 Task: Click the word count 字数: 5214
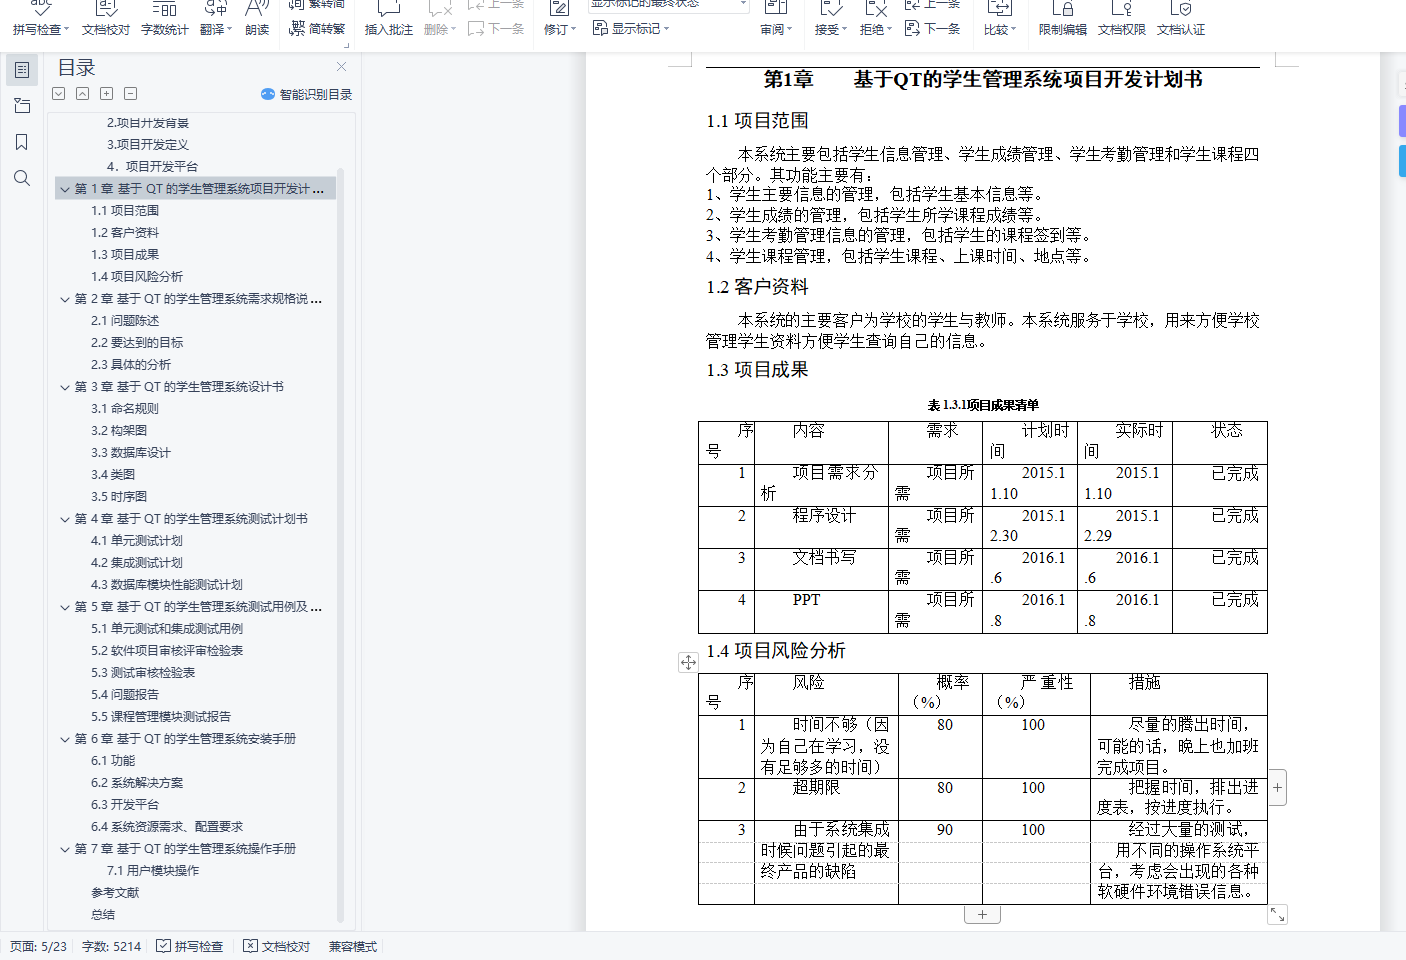tap(111, 946)
